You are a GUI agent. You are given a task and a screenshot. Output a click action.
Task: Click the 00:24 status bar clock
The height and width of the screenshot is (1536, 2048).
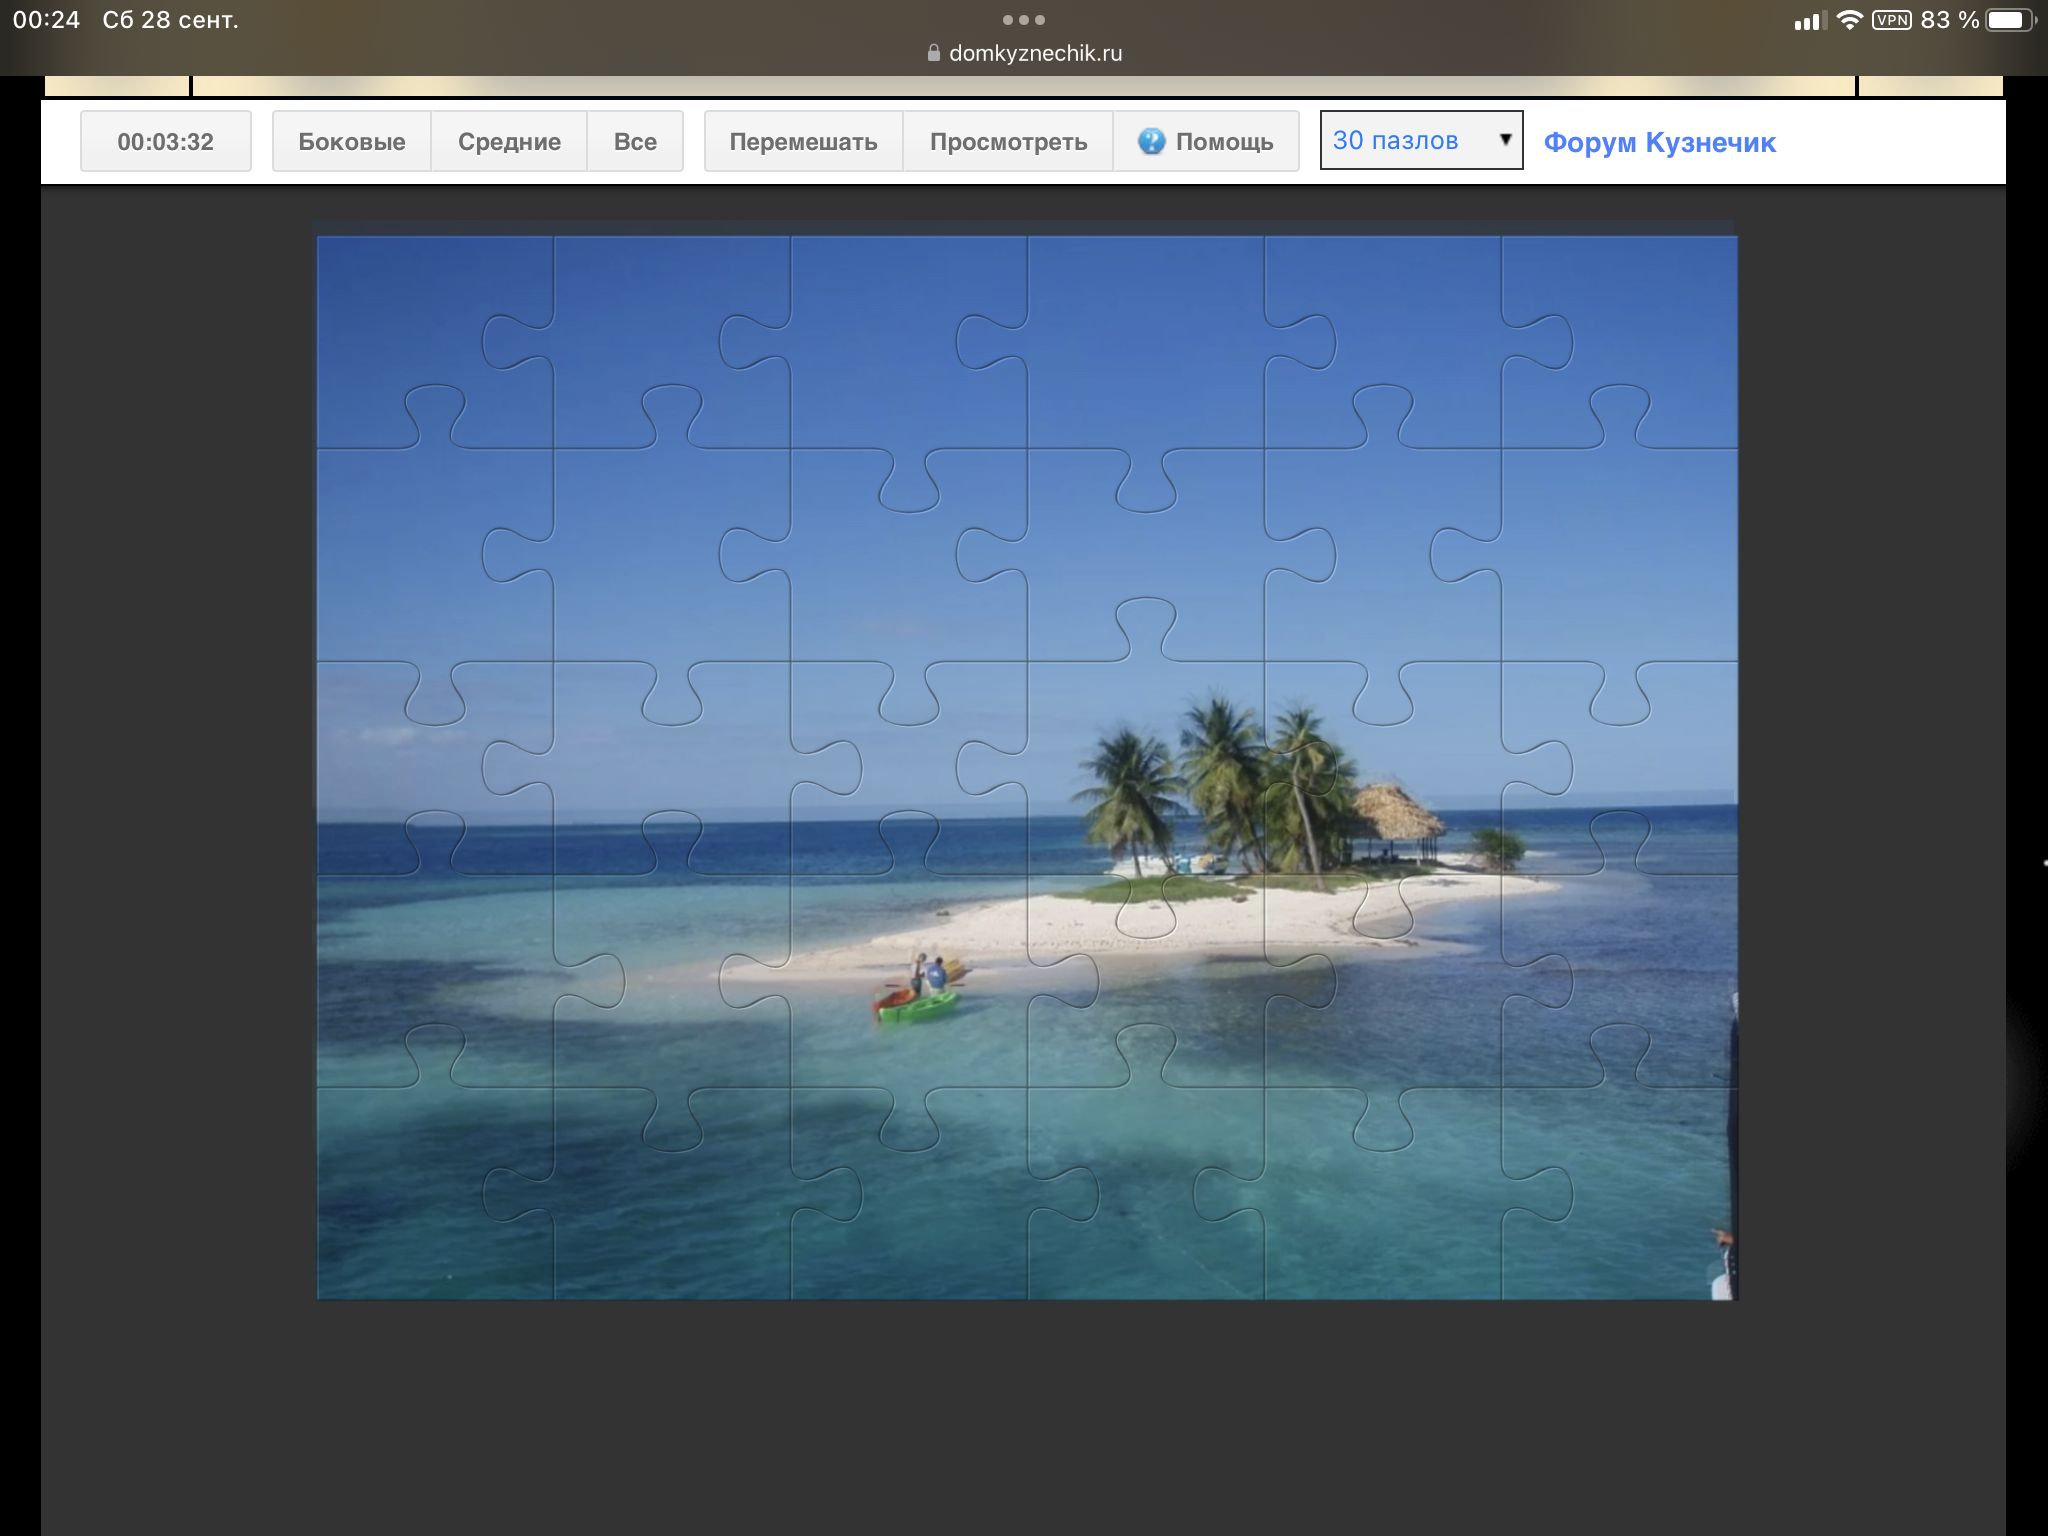click(x=46, y=20)
